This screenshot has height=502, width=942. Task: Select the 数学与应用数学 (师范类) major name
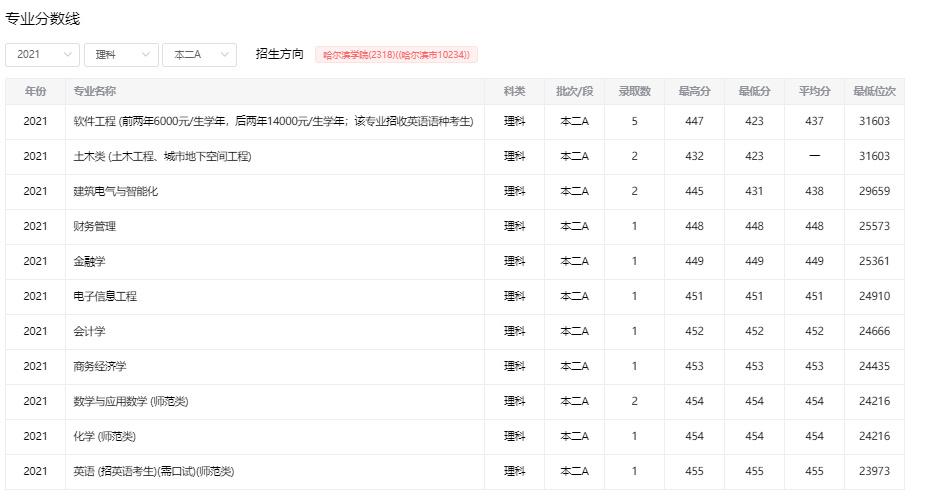click(130, 401)
